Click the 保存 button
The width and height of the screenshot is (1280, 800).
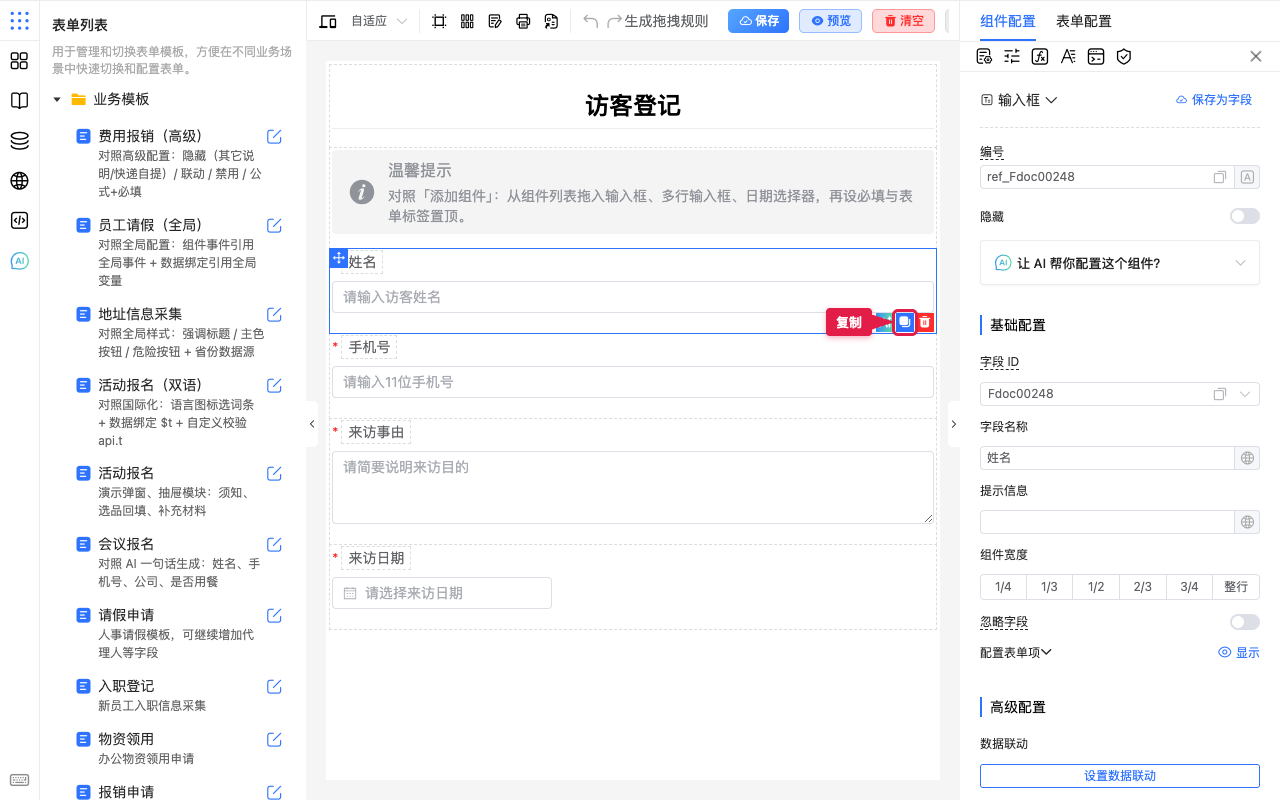pyautogui.click(x=758, y=21)
